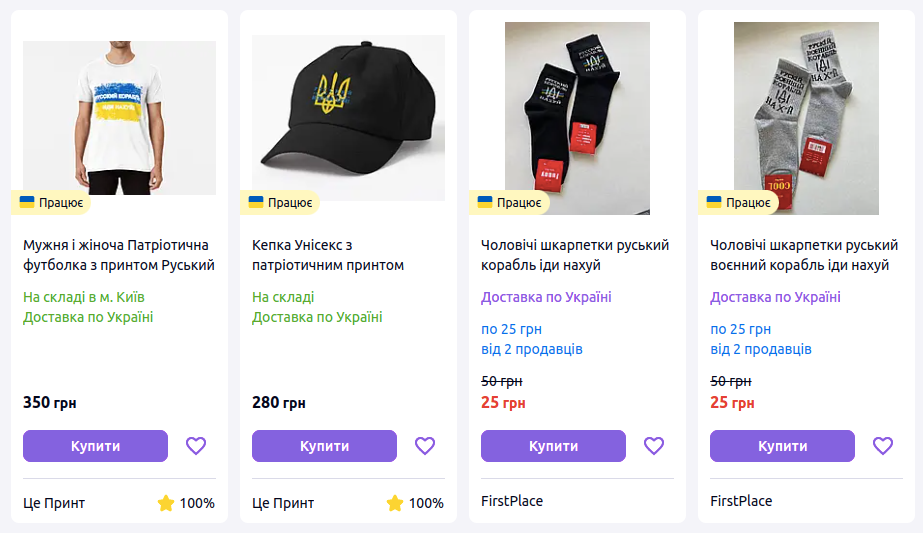View the gray socks product image

click(806, 117)
